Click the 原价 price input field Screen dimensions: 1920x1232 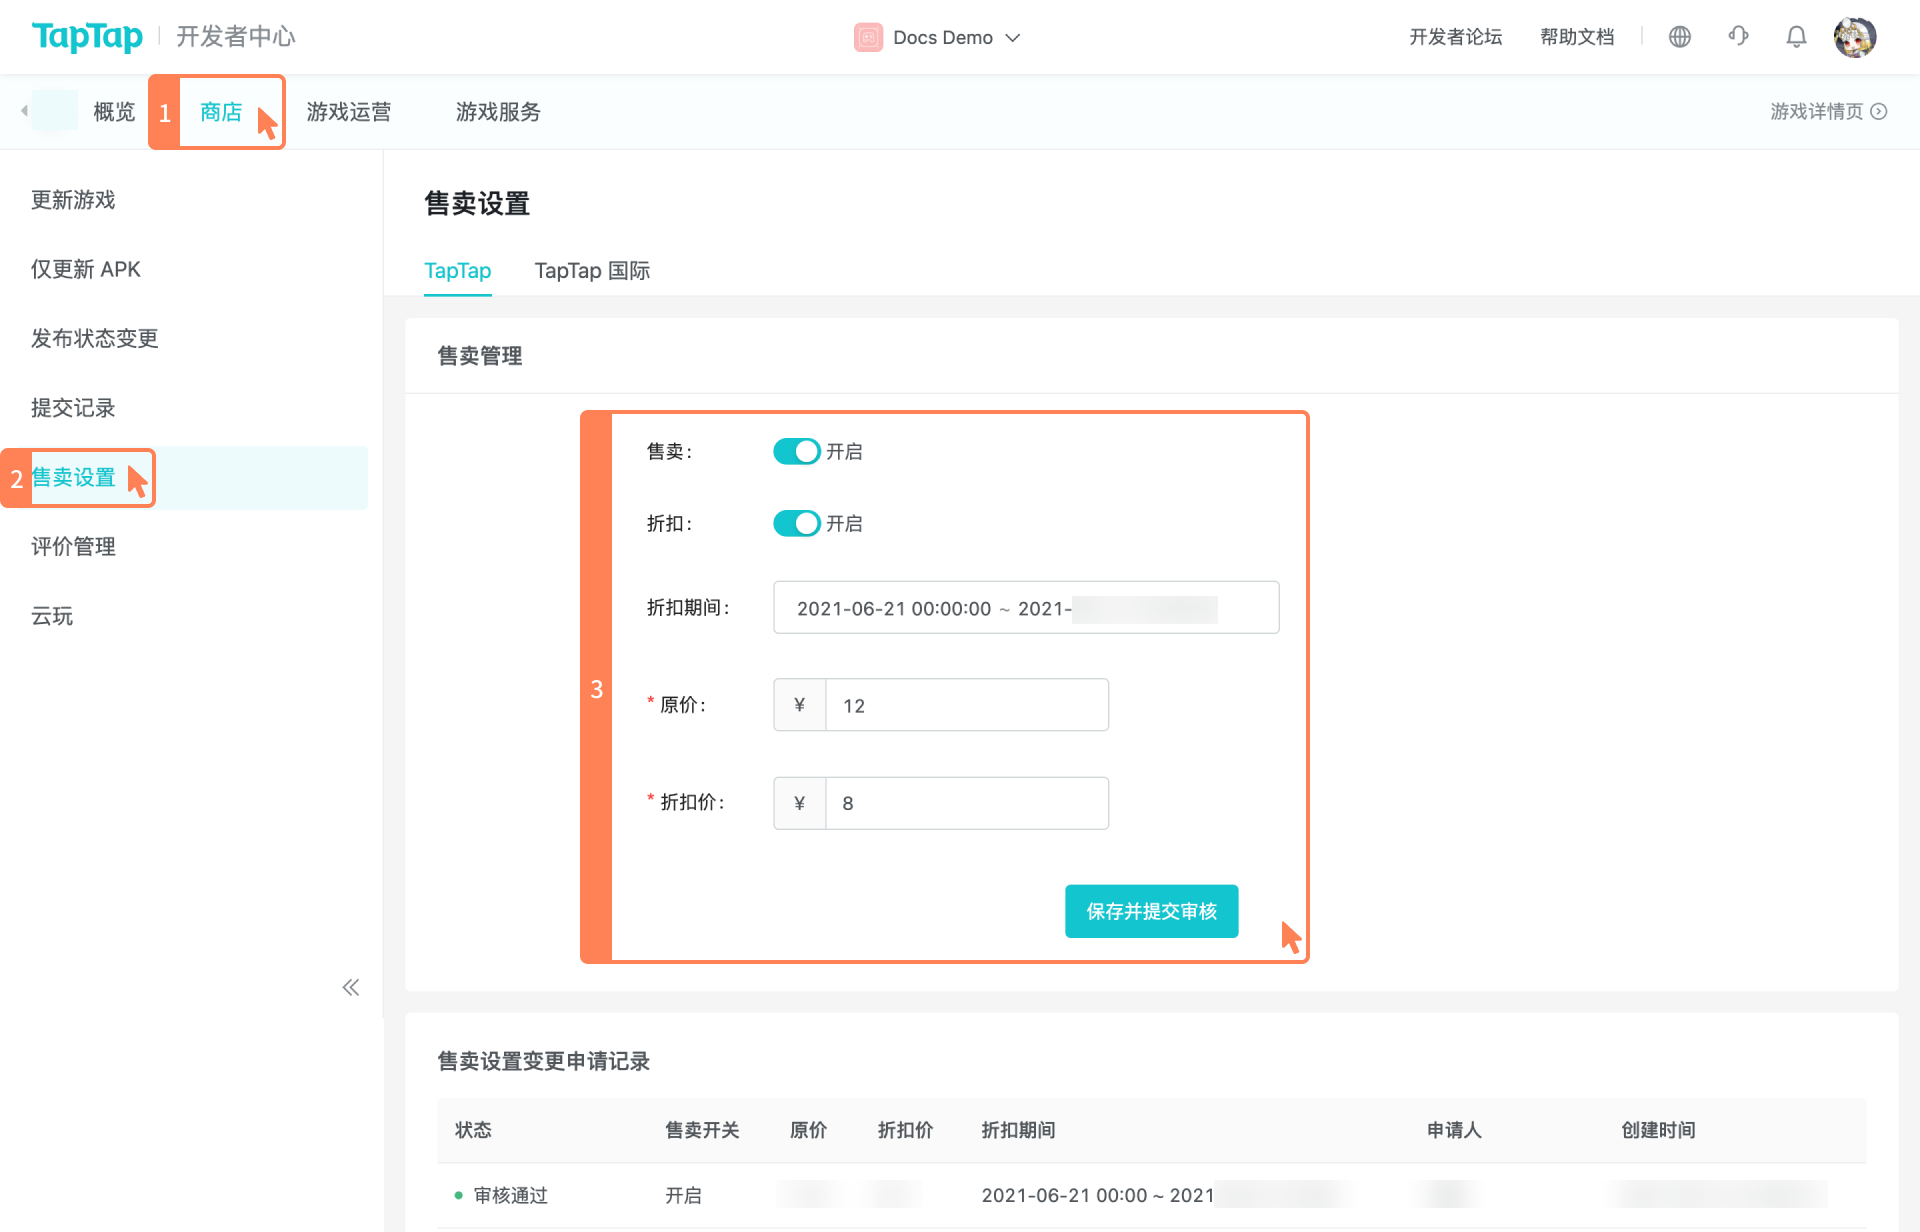click(965, 704)
